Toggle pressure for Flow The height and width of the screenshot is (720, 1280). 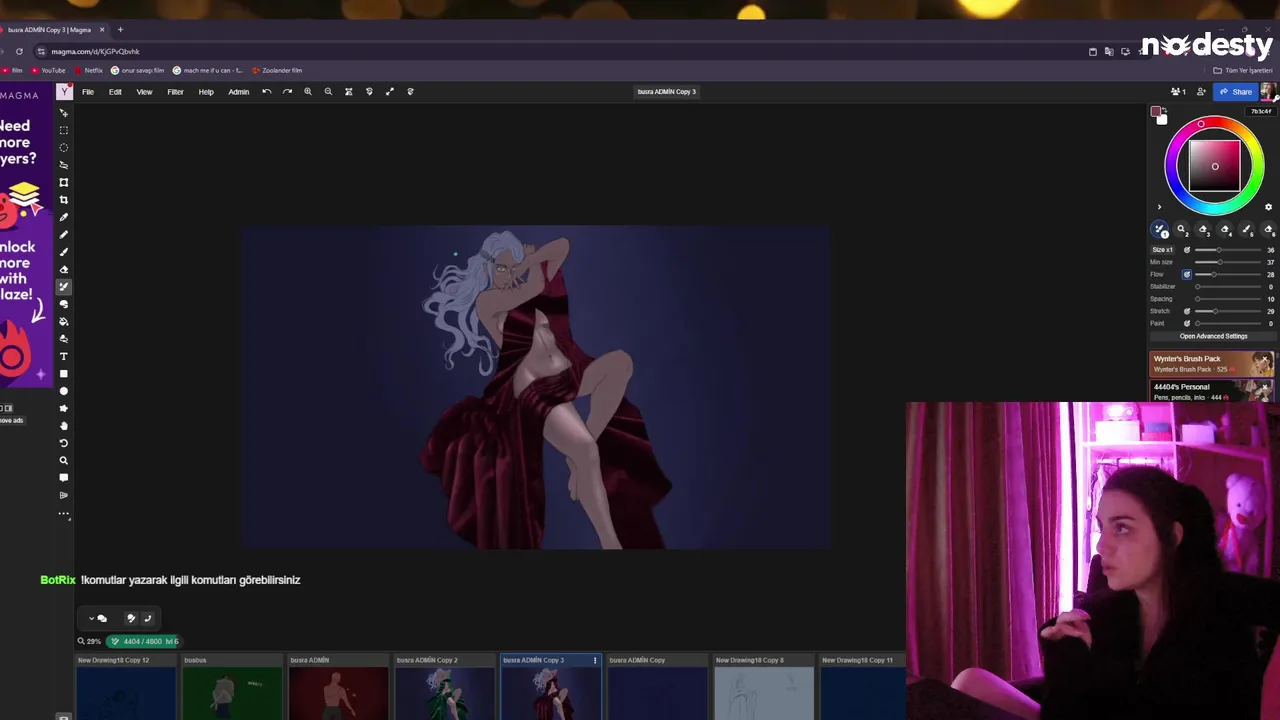point(1187,274)
